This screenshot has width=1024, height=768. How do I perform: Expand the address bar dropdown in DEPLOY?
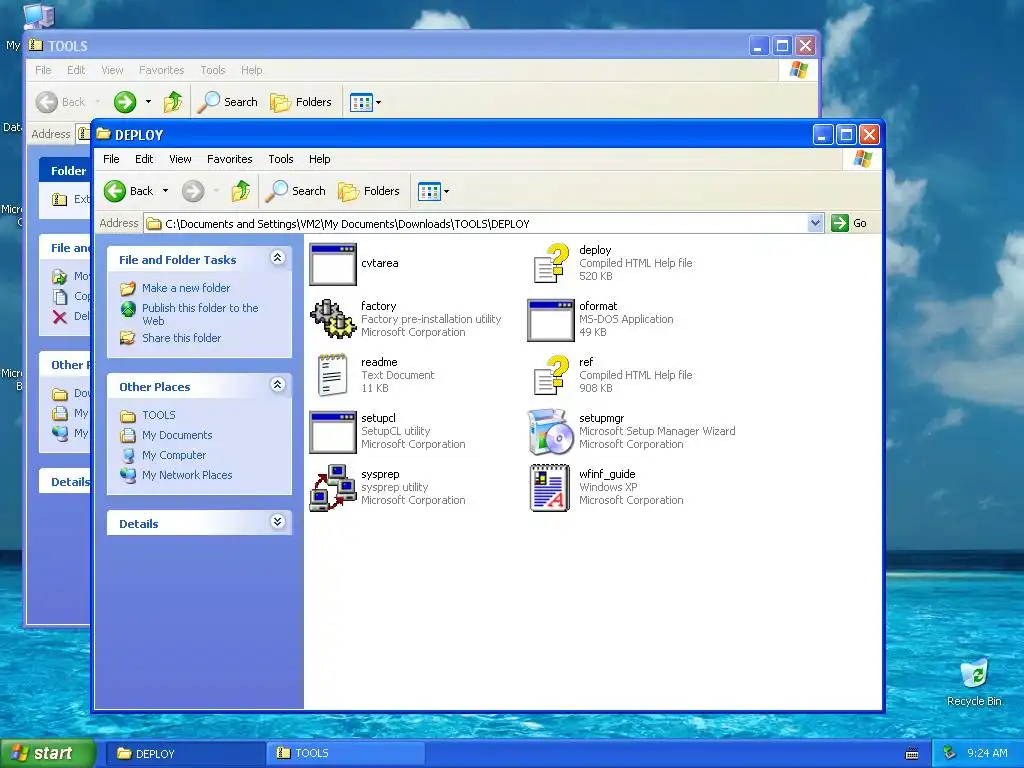pyautogui.click(x=815, y=223)
